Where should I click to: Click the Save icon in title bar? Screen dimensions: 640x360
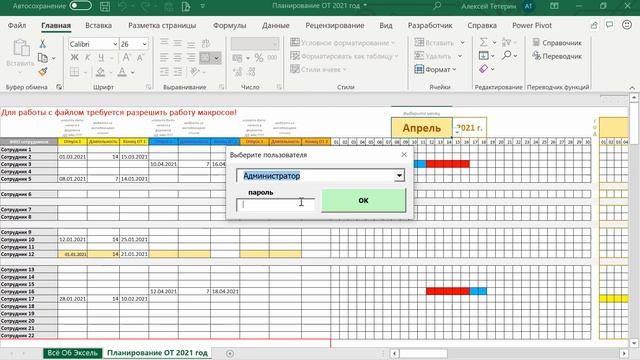click(105, 6)
